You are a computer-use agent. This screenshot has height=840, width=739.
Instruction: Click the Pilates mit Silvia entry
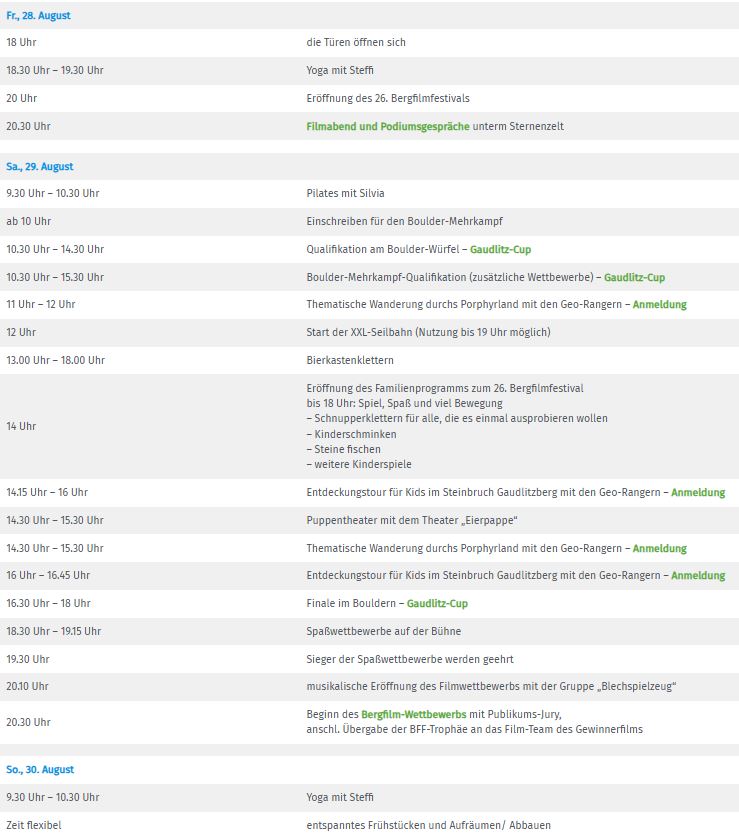pyautogui.click(x=345, y=193)
